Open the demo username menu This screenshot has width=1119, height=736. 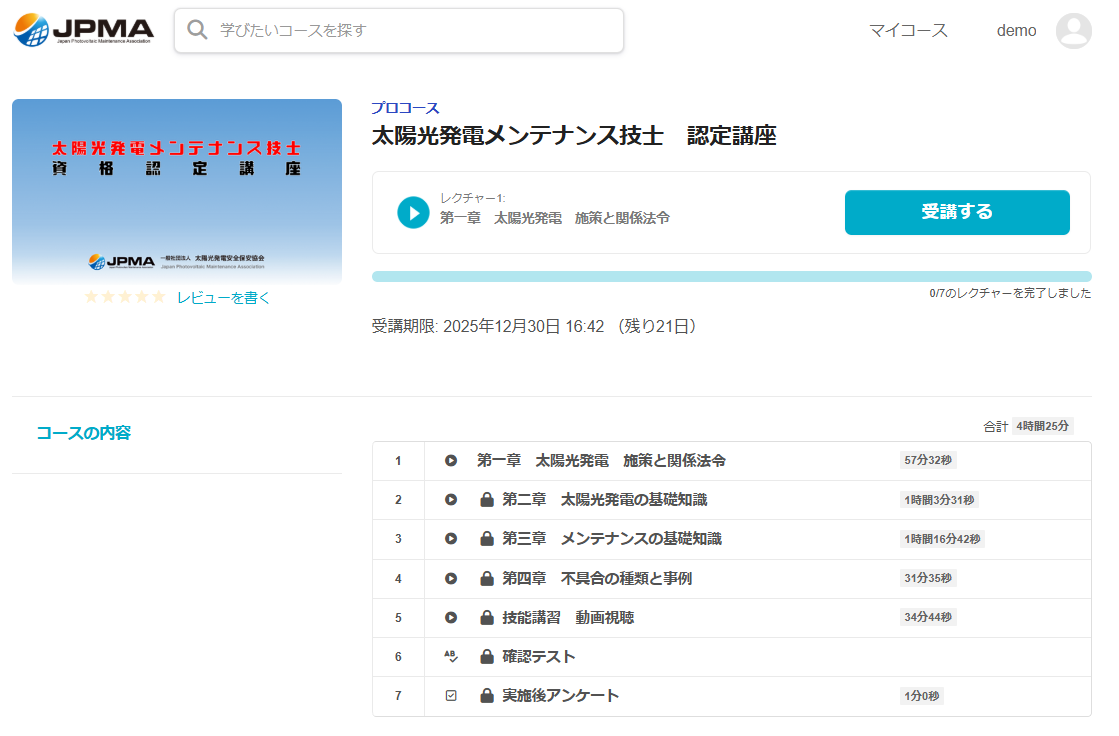click(x=1016, y=31)
